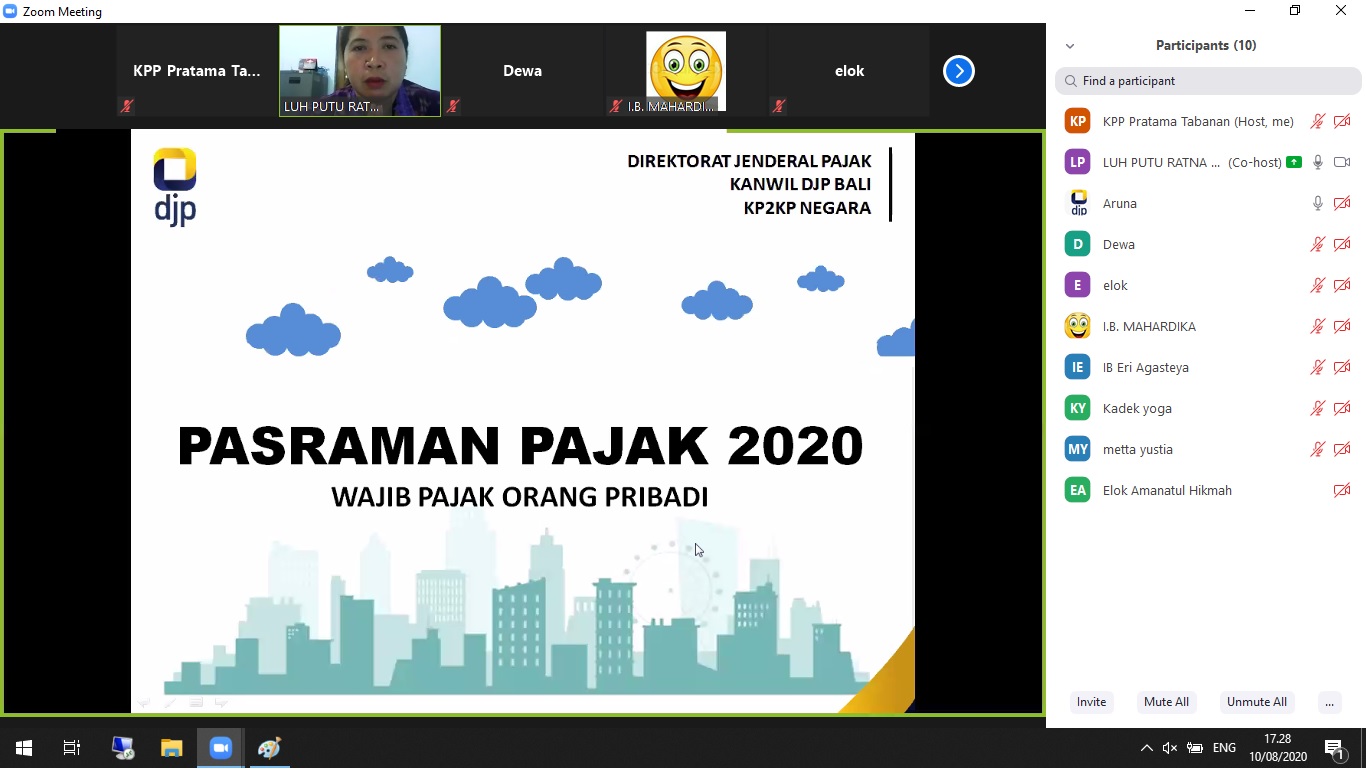Click the muted microphone icon for Dewa
Viewport: 1366px width, 780px height.
tap(1318, 244)
